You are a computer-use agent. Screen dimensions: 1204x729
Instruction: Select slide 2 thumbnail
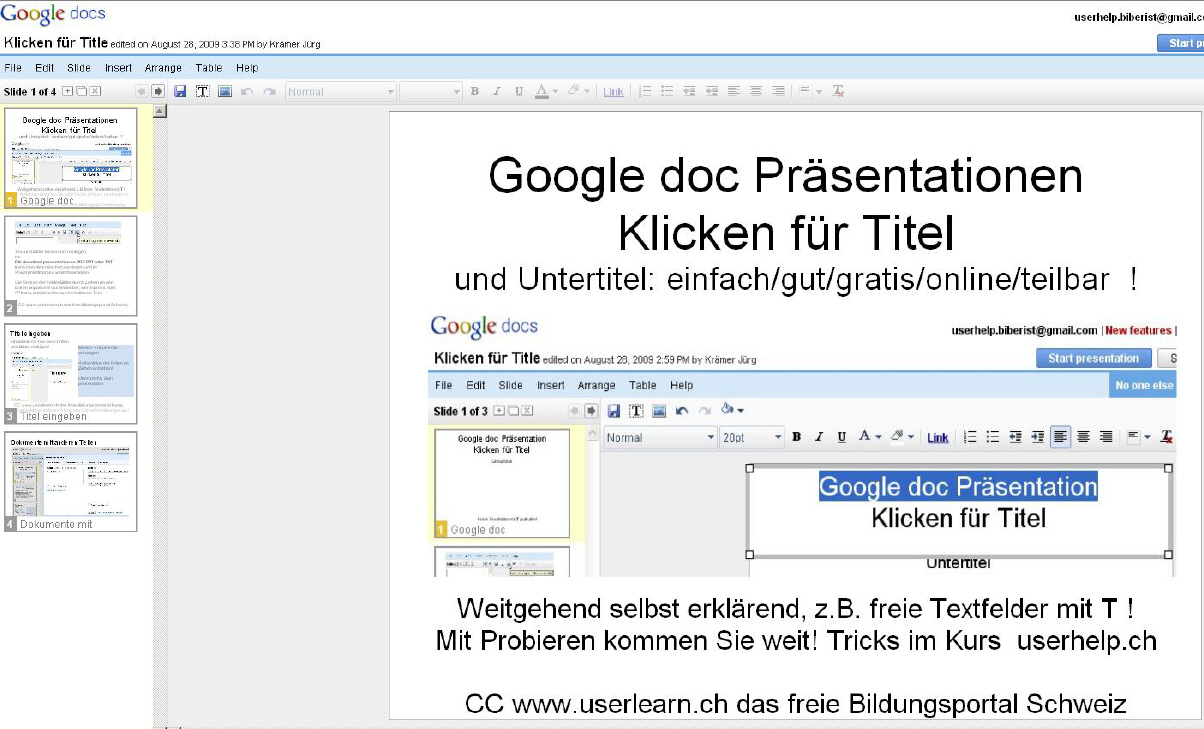(x=71, y=266)
